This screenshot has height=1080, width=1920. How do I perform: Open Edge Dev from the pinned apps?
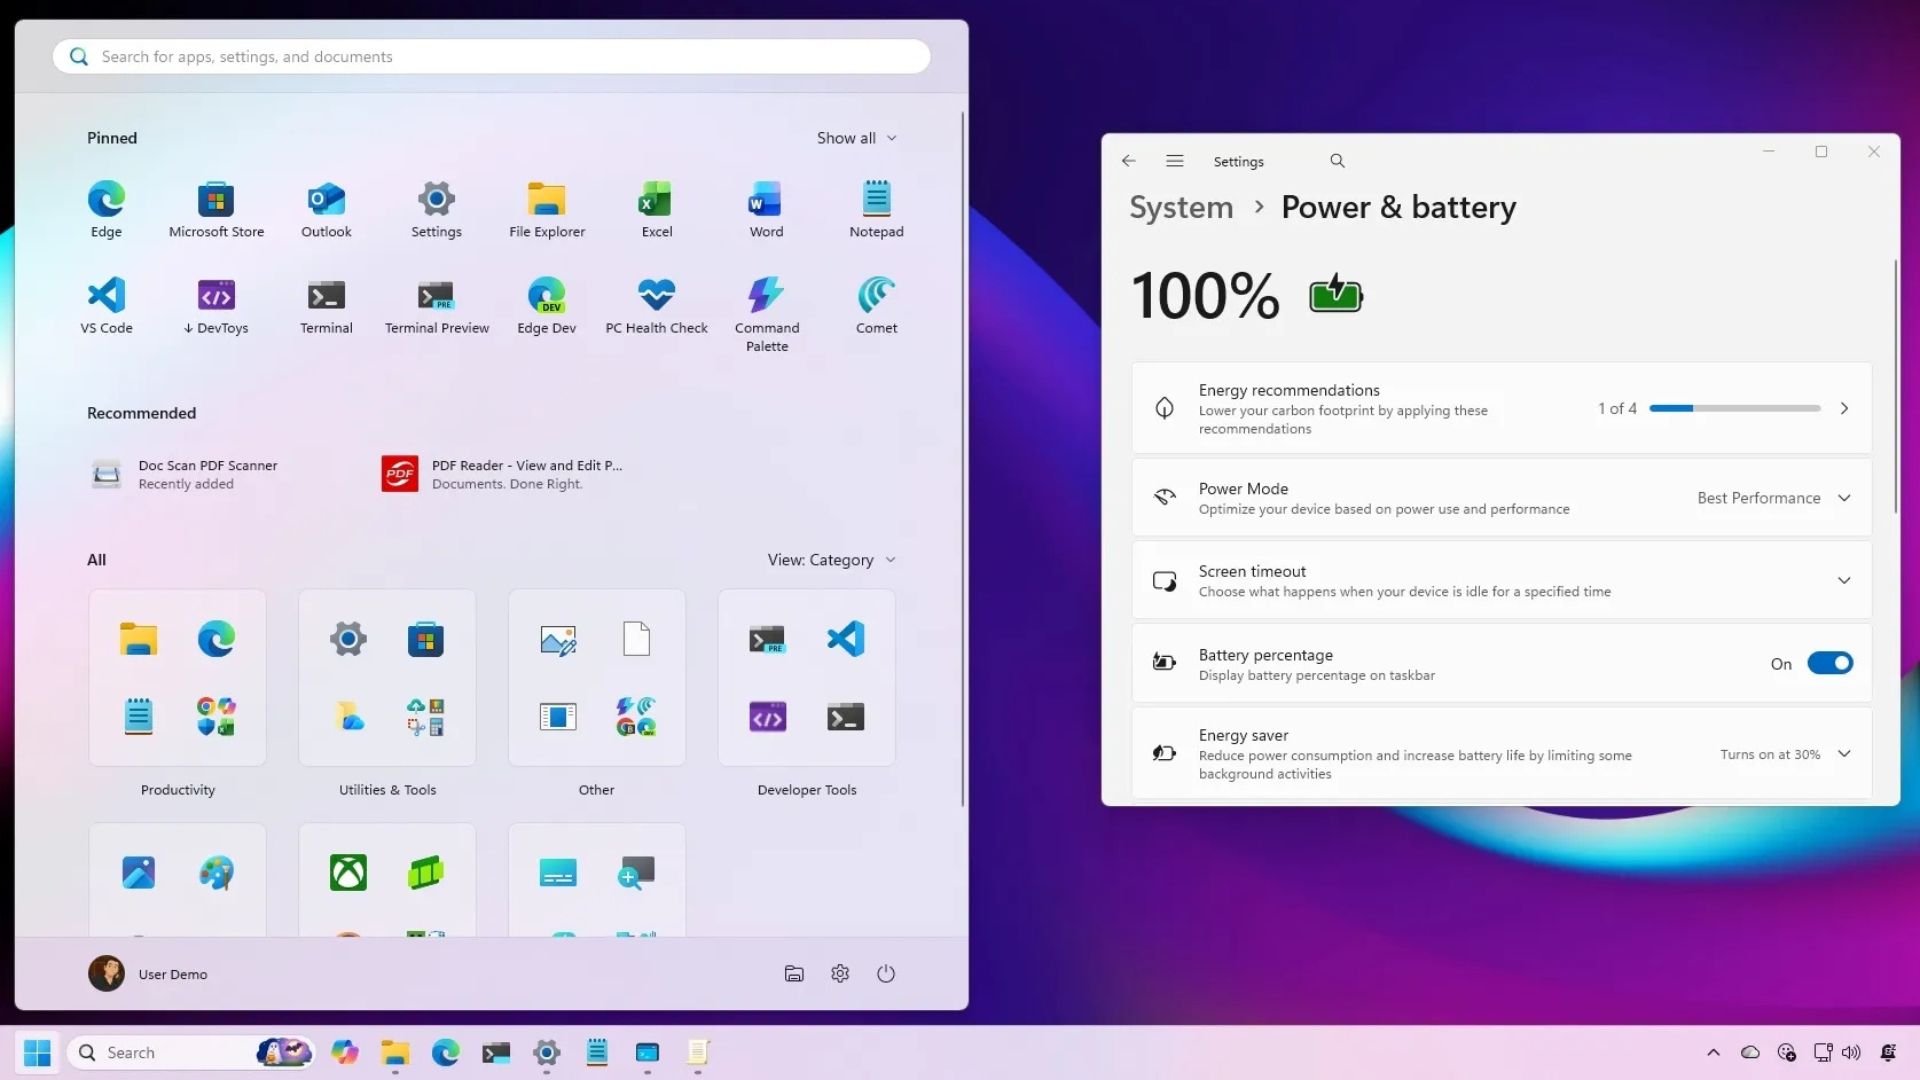click(546, 305)
